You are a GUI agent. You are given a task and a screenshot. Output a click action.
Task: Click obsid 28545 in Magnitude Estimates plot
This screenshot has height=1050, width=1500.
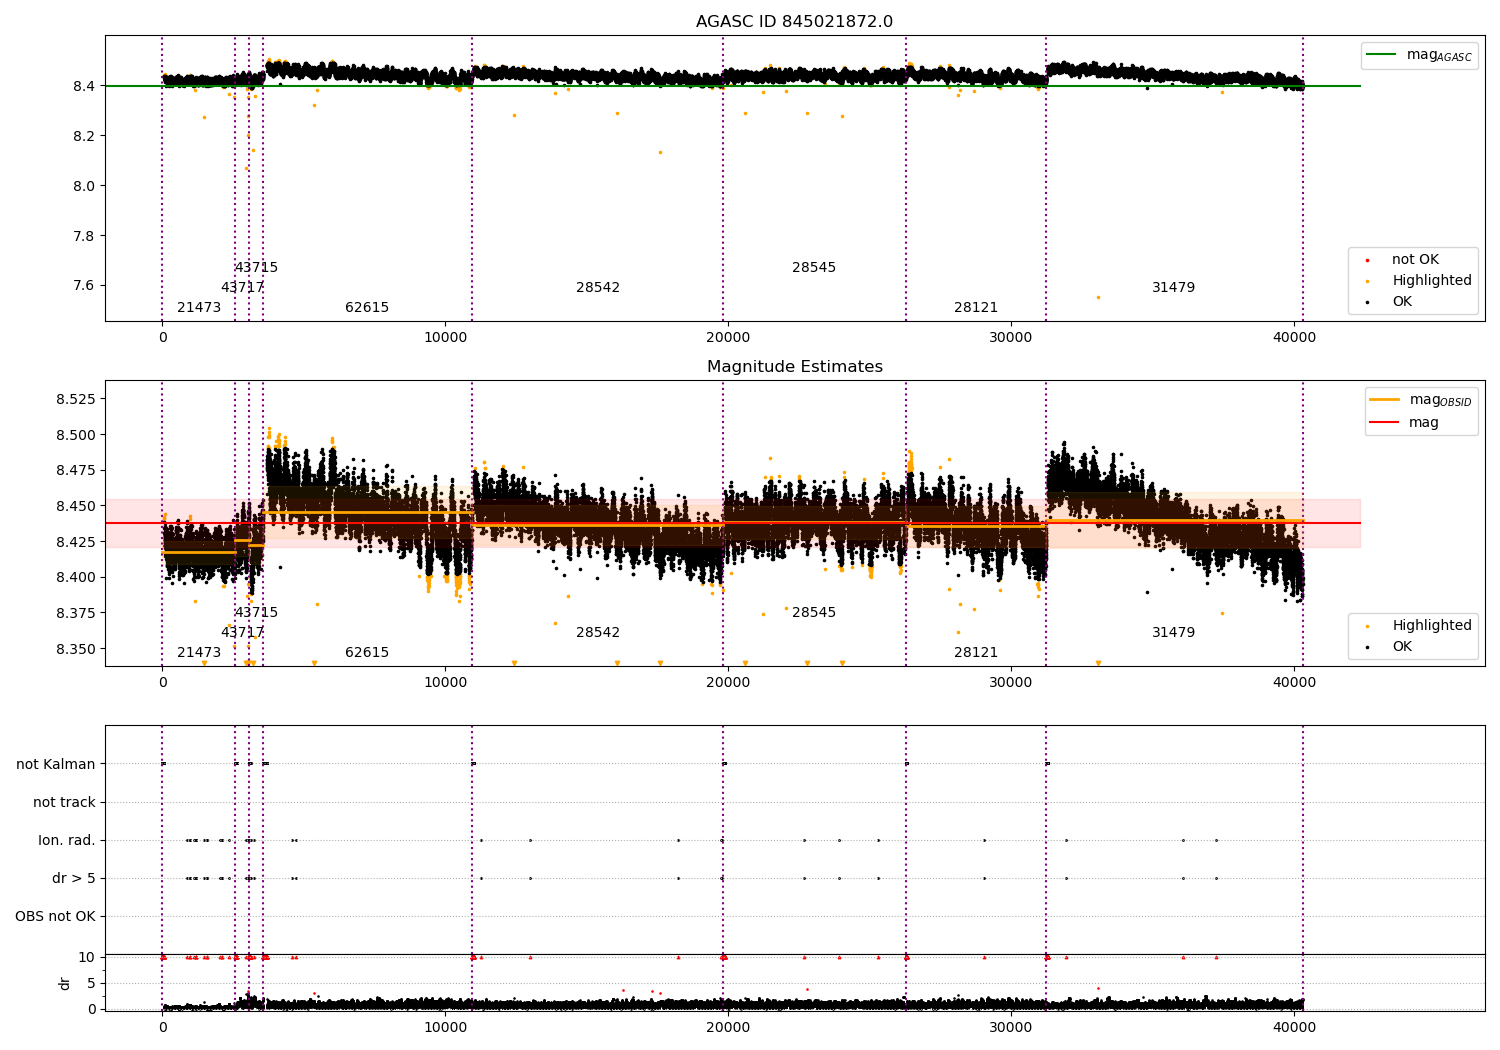click(814, 613)
